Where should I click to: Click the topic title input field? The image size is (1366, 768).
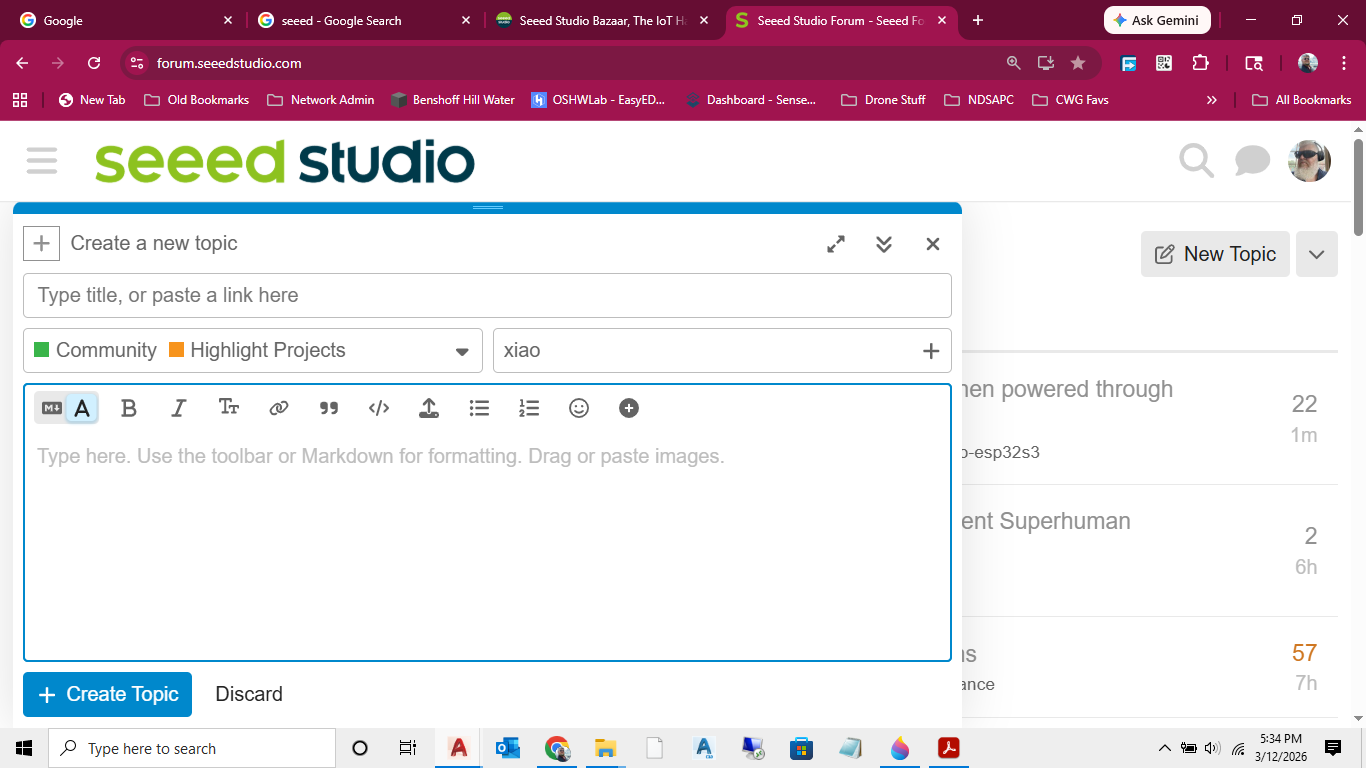tap(487, 296)
